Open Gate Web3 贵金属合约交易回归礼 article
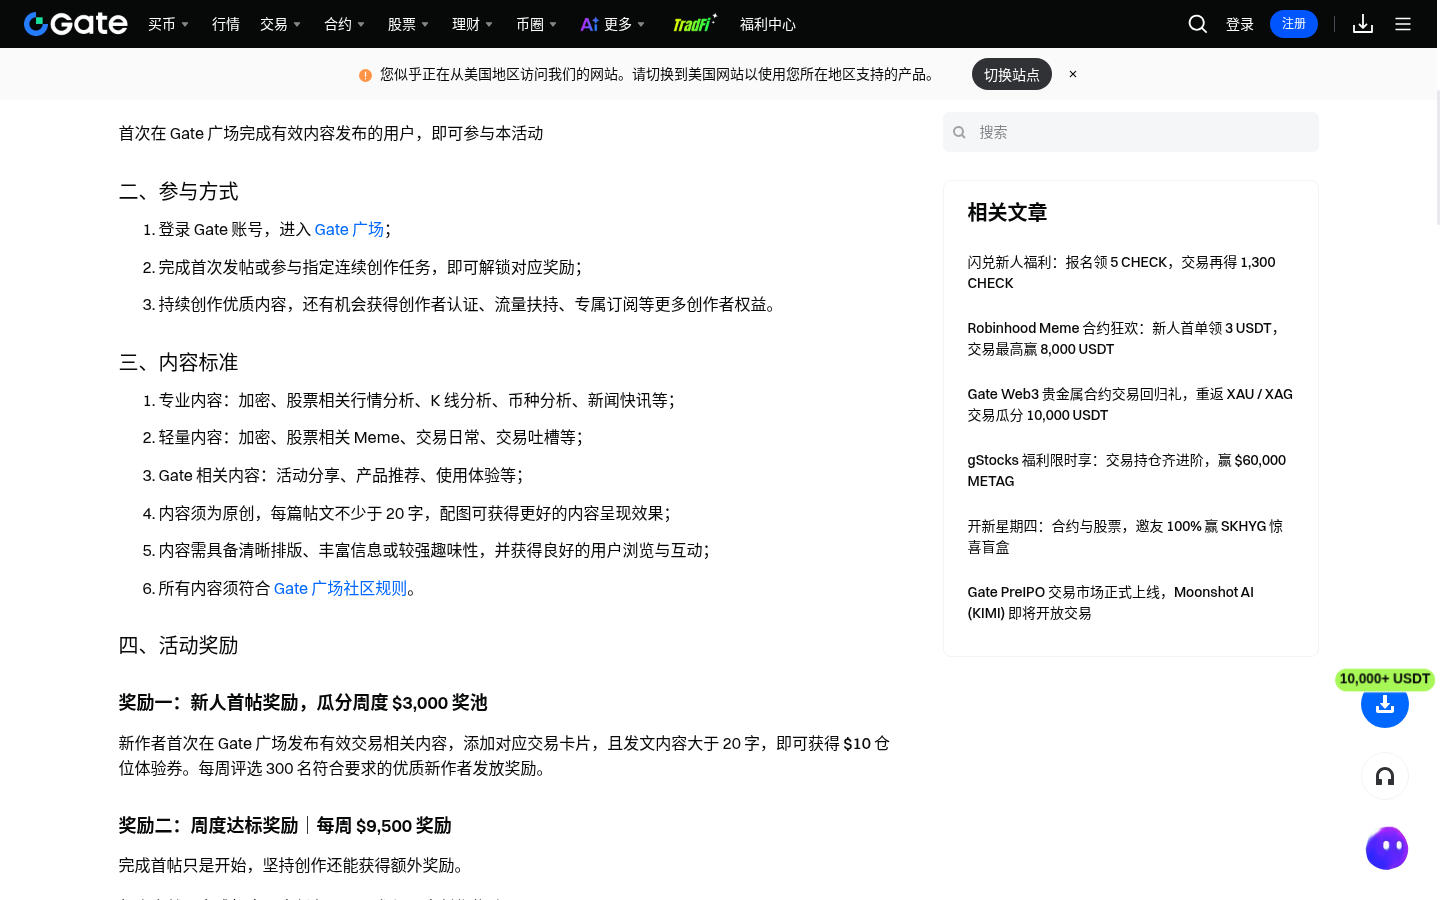The height and width of the screenshot is (900, 1440). [x=1130, y=405]
